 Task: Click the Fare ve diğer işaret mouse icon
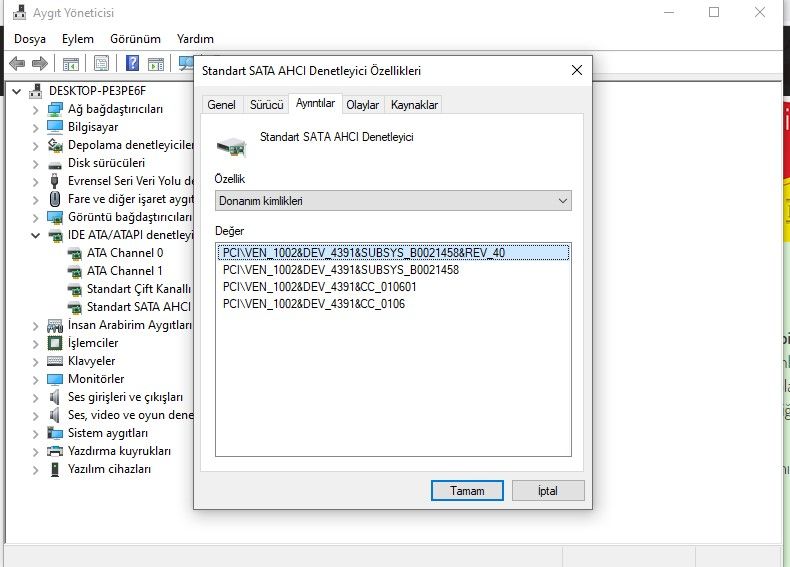pyautogui.click(x=55, y=199)
